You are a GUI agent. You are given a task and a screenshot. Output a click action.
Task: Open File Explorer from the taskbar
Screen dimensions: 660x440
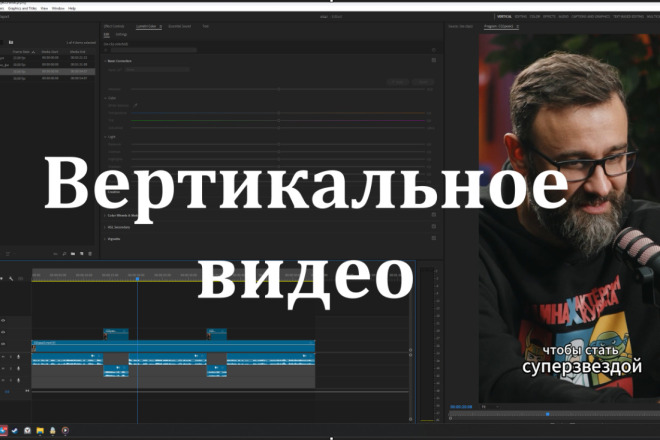pos(40,430)
